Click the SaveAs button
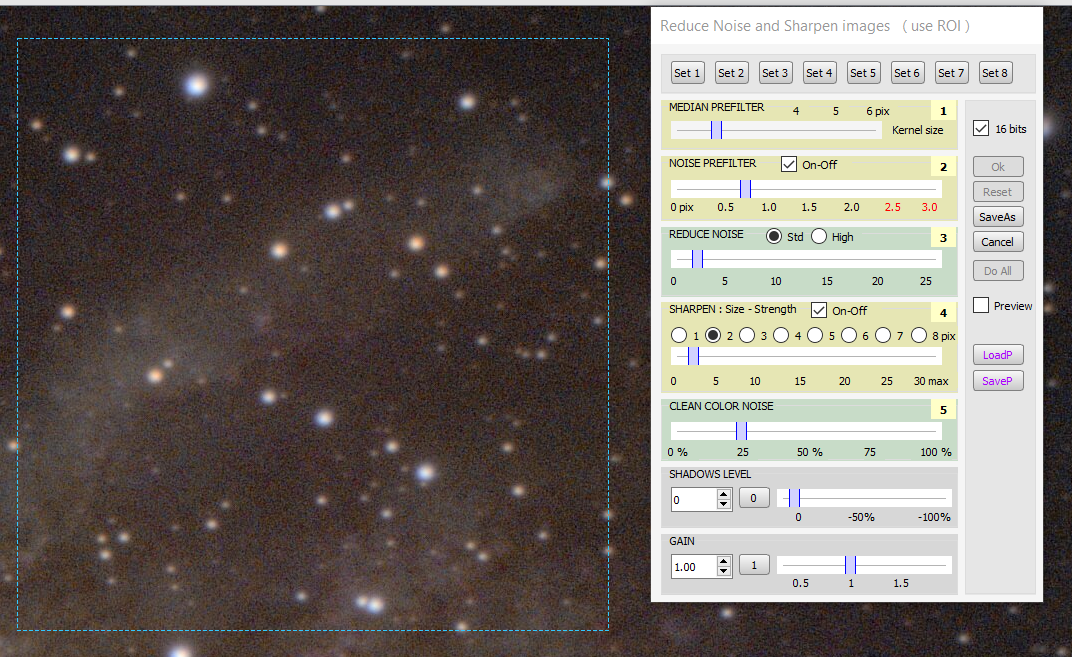Screen dimensions: 1072x657 click(998, 217)
